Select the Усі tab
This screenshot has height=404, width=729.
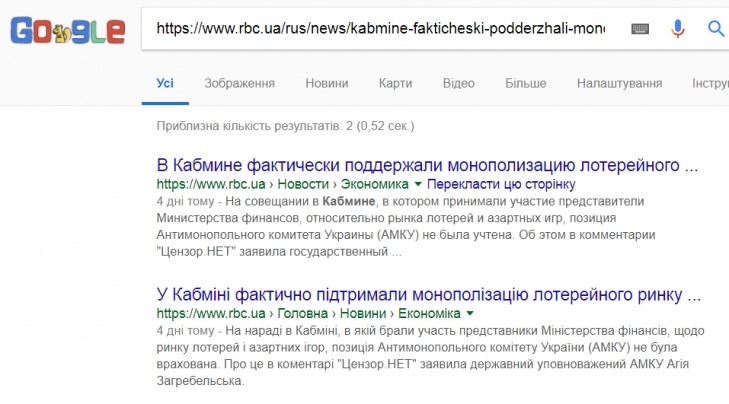coord(165,83)
